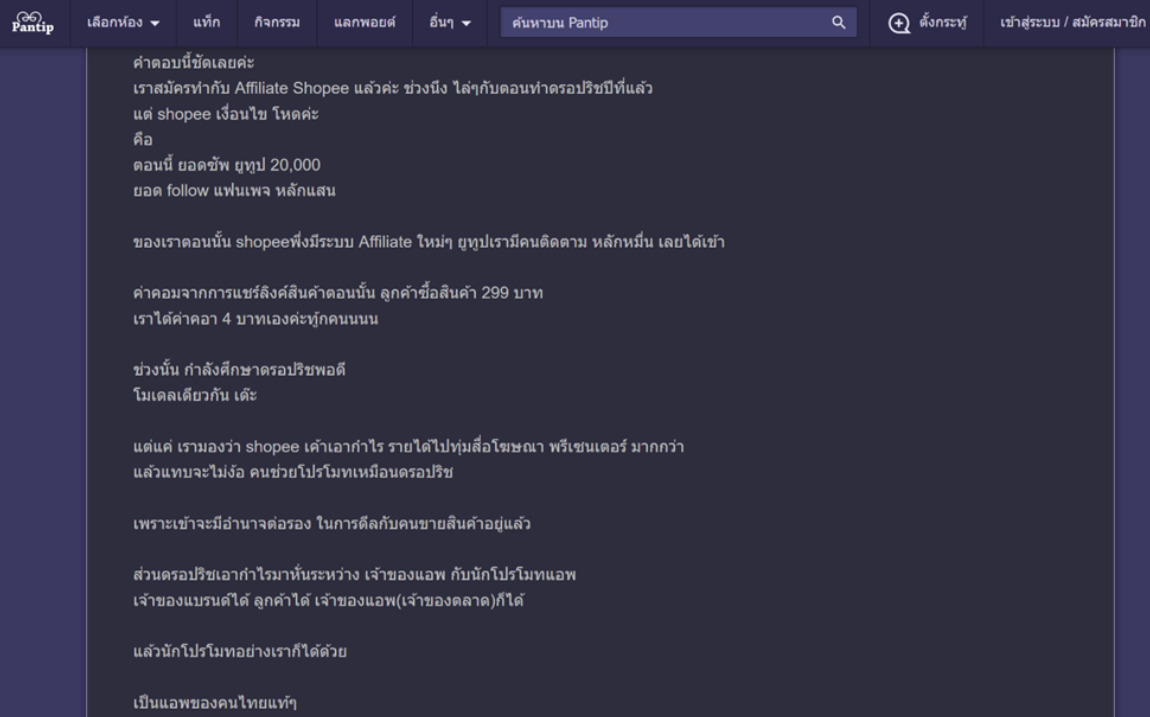
Task: Open the แลกพอยต์ menu item
Action: [365, 23]
